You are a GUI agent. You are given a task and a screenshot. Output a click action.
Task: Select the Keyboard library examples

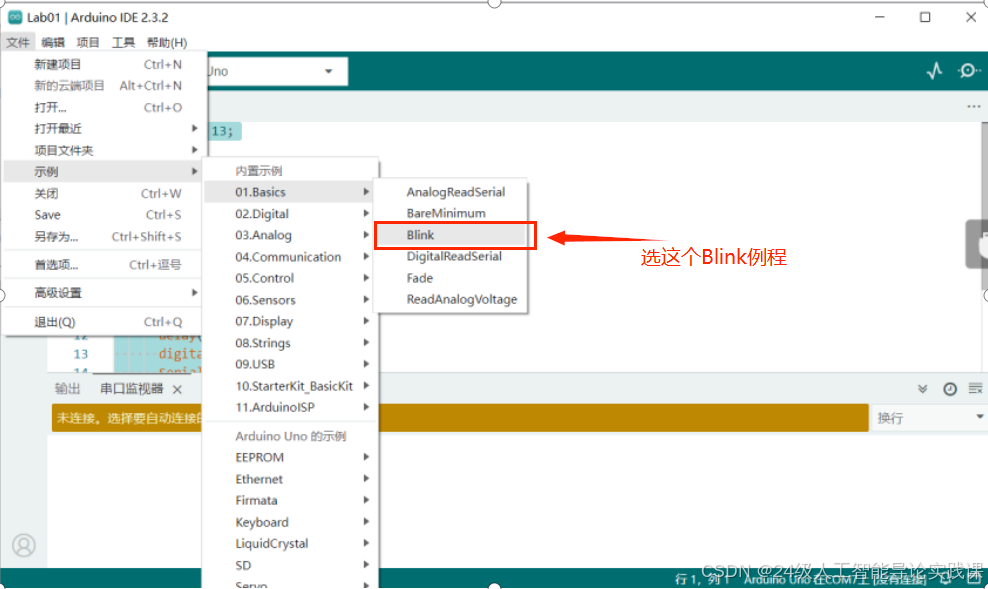tap(291, 522)
